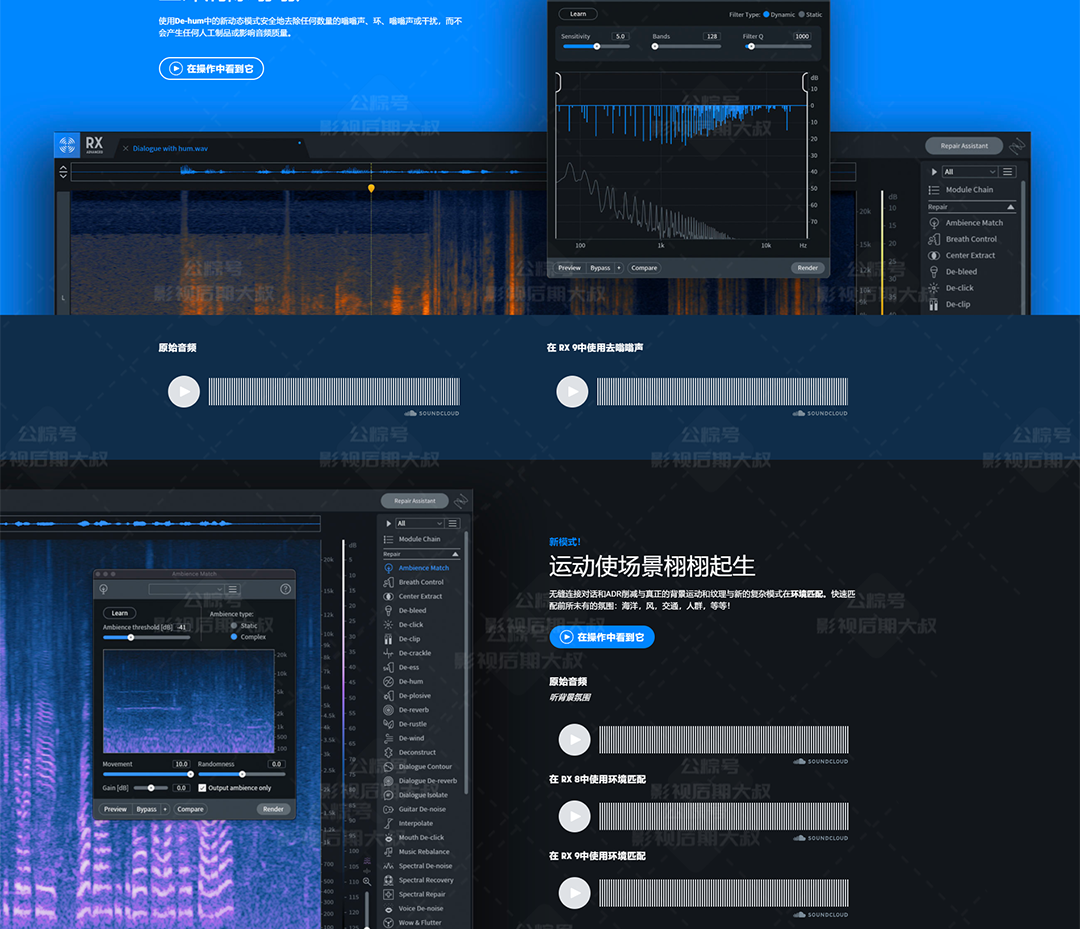Toggle Bypass in De-hum panel
The height and width of the screenshot is (929, 1080).
600,268
